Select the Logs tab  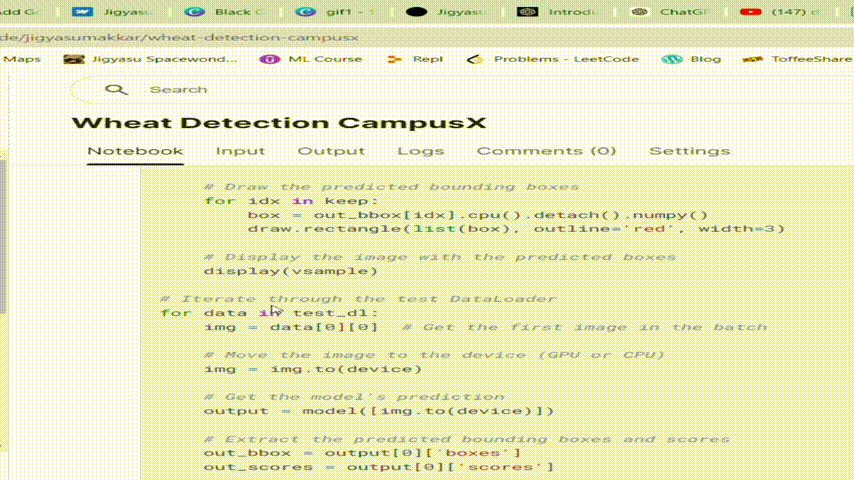(420, 151)
